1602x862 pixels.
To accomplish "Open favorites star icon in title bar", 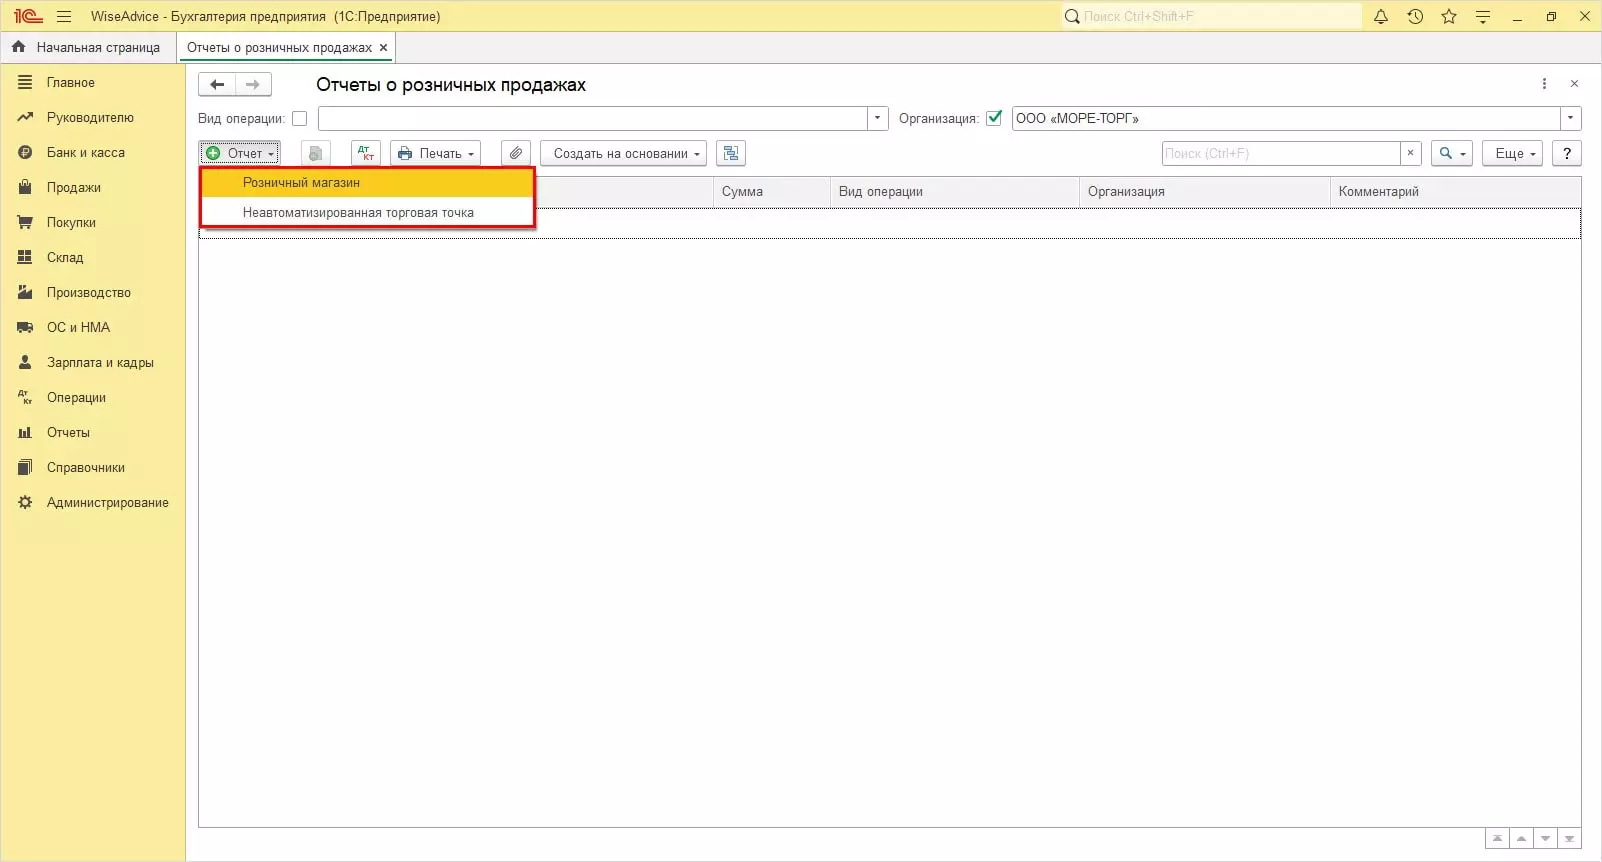I will click(1449, 16).
